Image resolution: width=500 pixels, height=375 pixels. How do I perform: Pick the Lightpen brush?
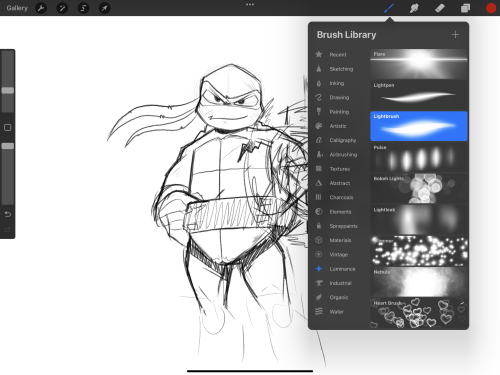click(419, 95)
